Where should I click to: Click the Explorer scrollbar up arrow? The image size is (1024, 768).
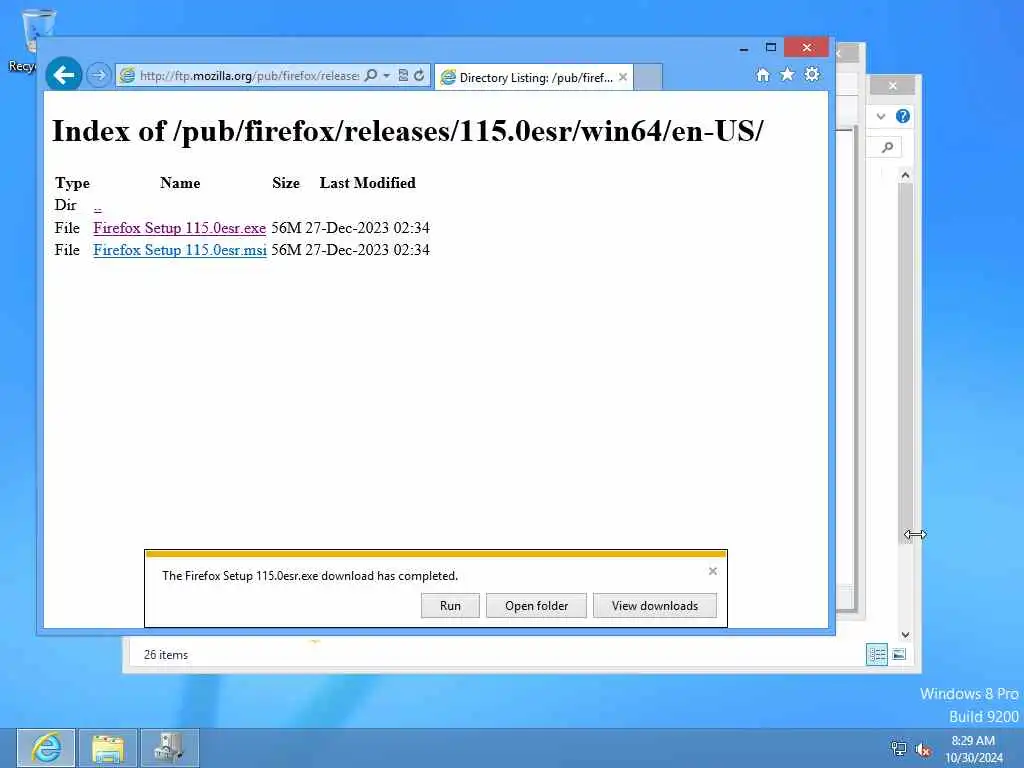(904, 174)
